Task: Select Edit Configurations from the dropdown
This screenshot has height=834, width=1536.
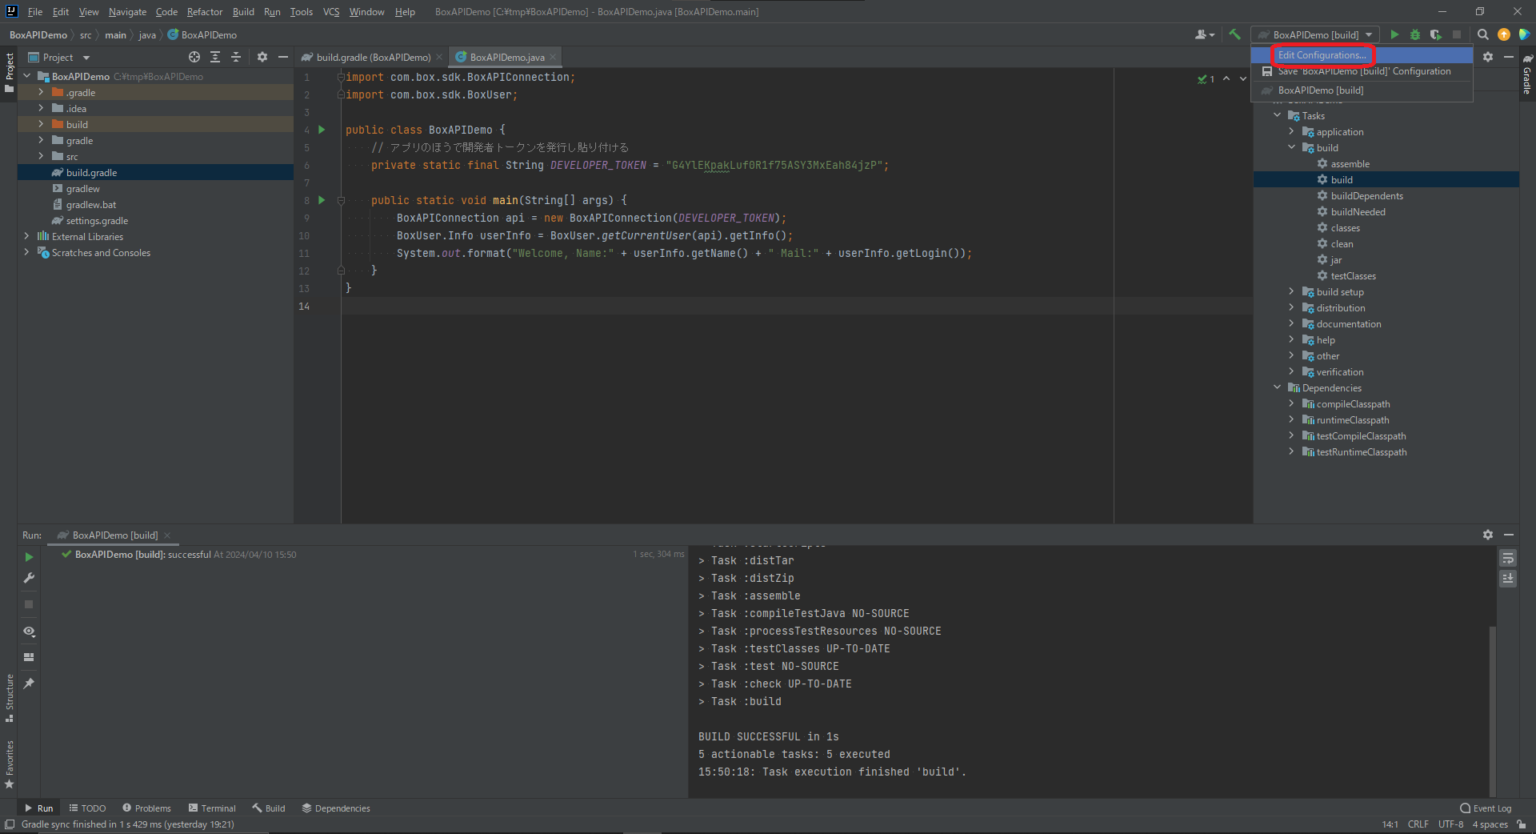Action: [x=1321, y=55]
